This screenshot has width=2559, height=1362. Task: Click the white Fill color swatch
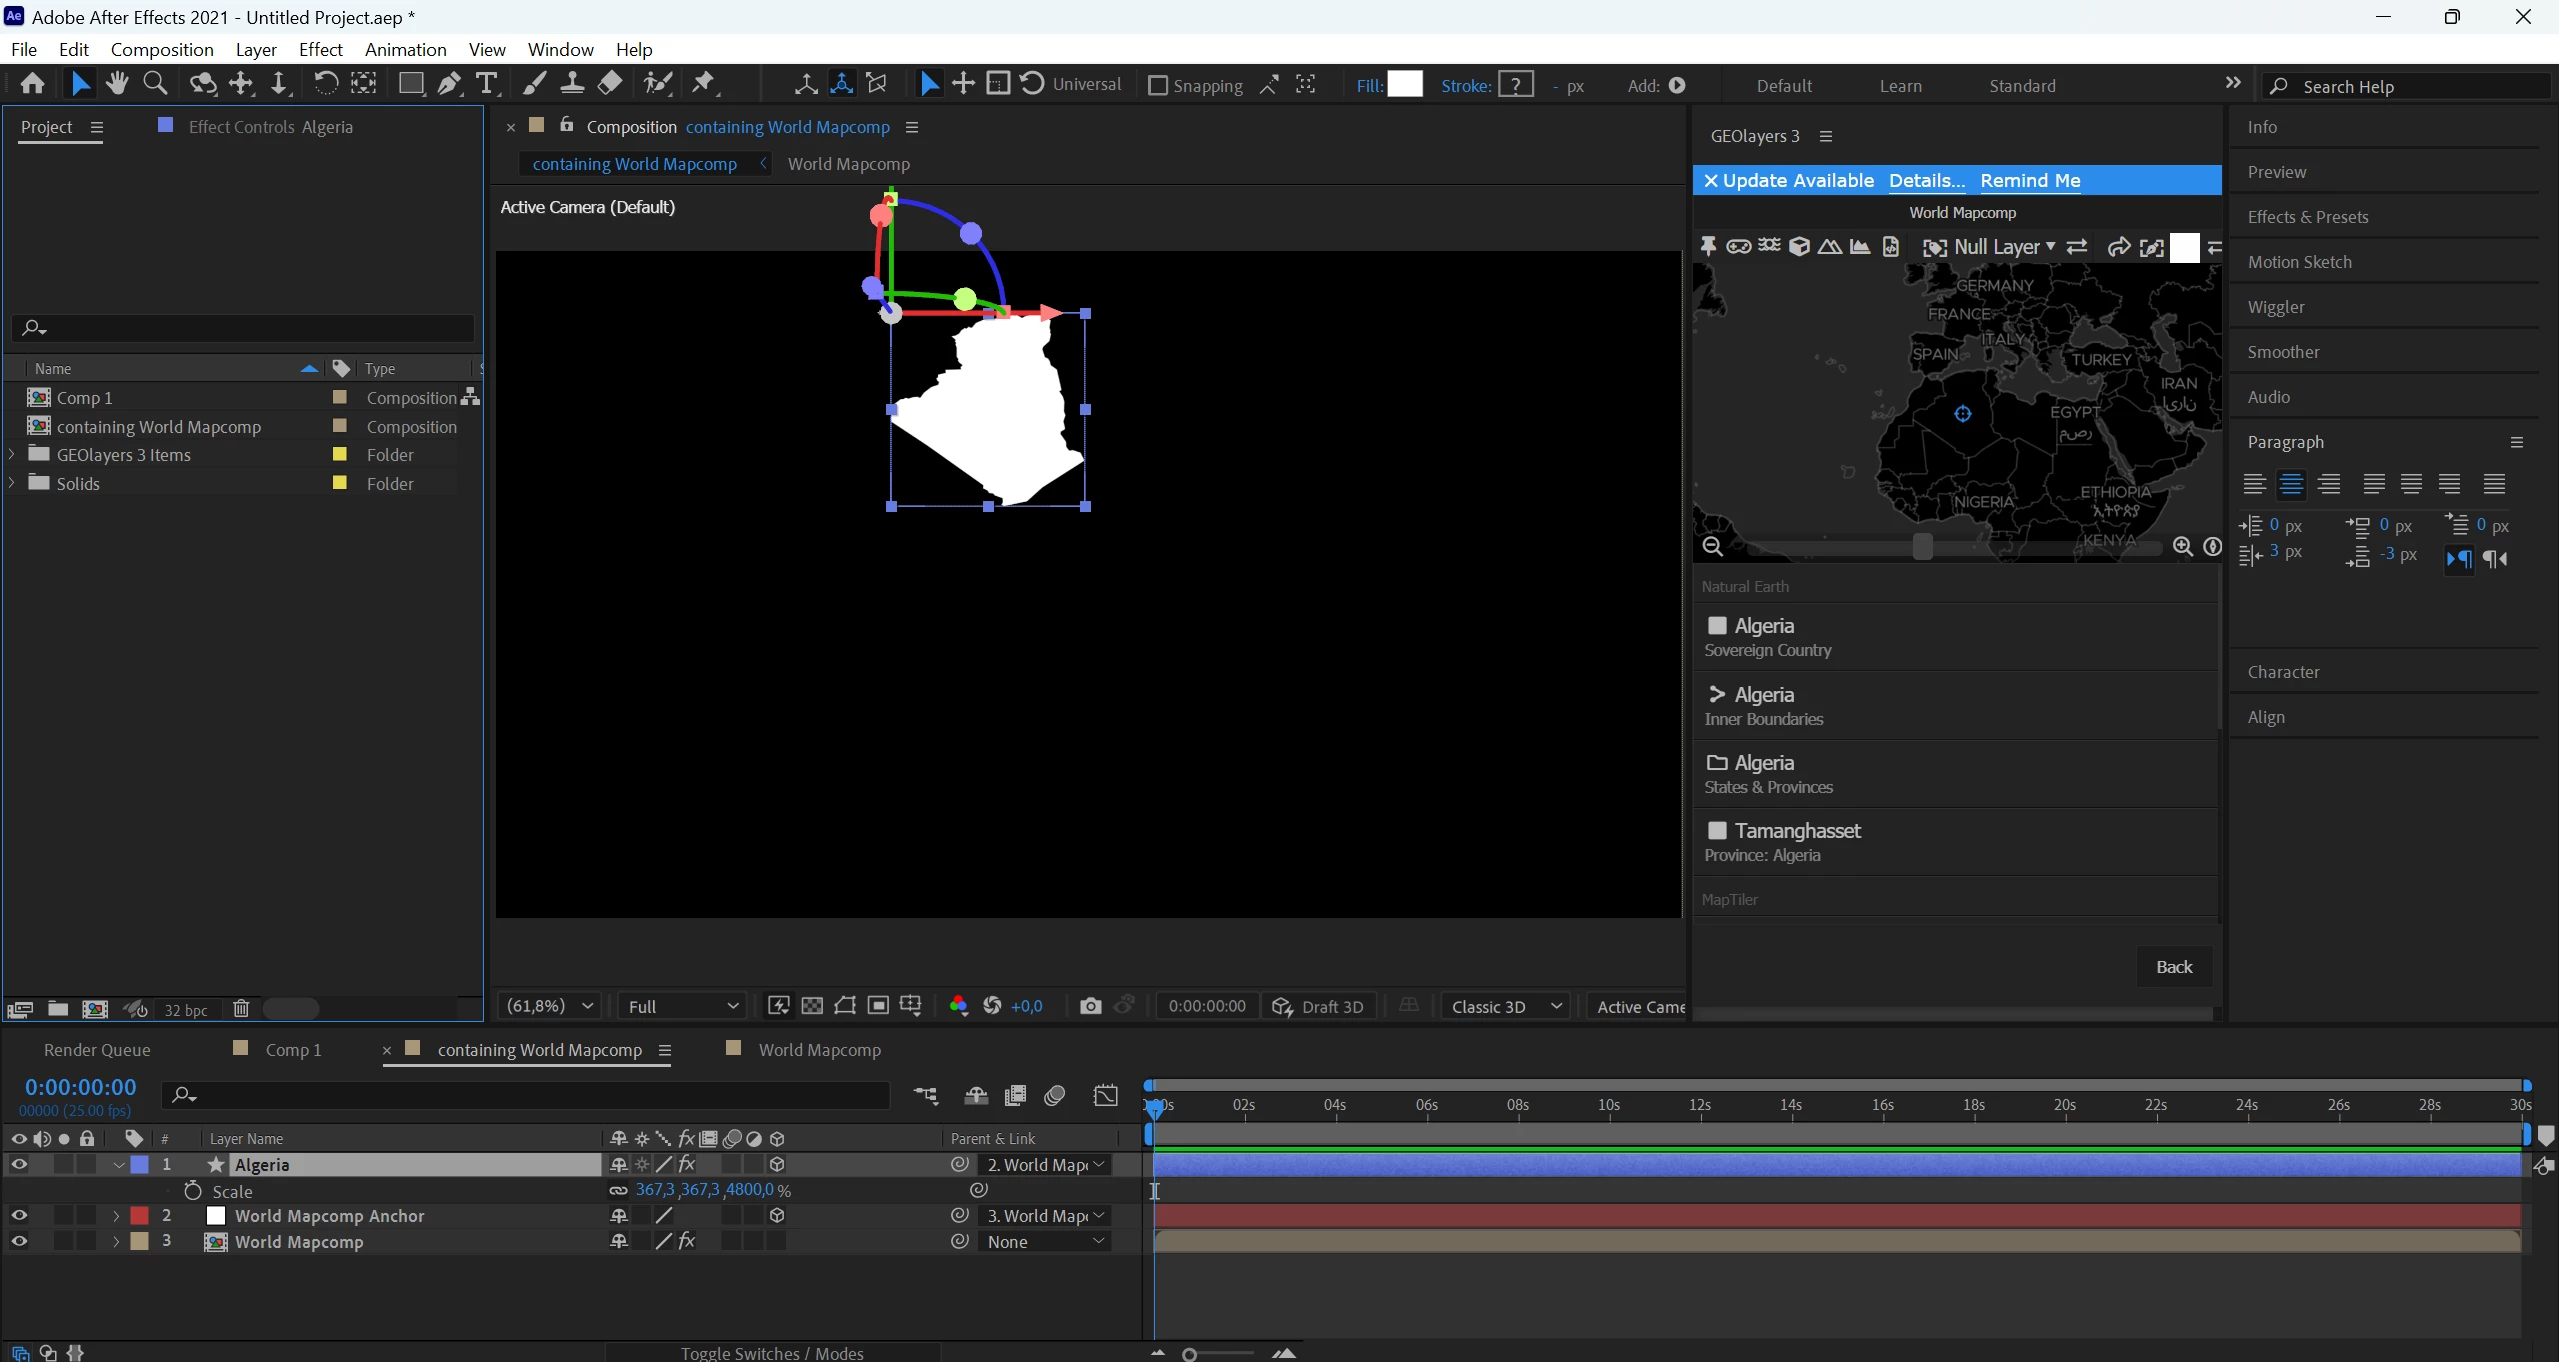[1405, 85]
